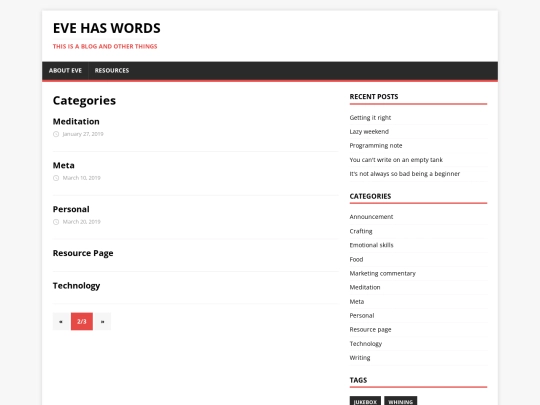Click the Categories sidebar widget heading
The image size is (540, 405).
370,196
